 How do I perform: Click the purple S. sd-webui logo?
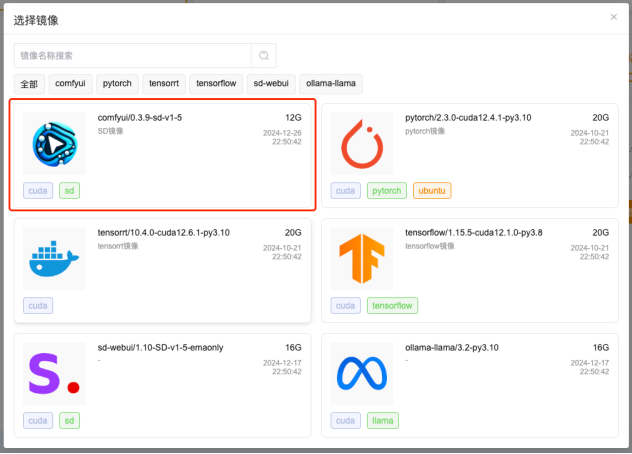point(54,373)
